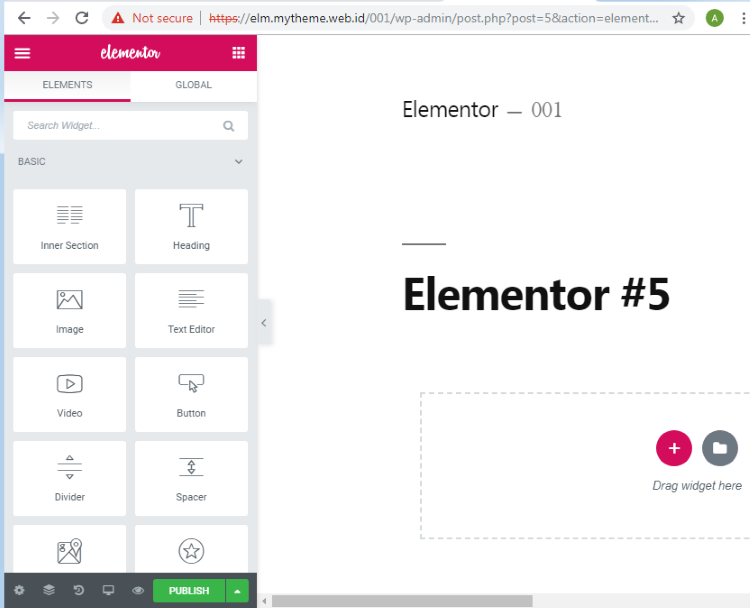Open the widgets grid icon in header
Image resolution: width=750 pixels, height=608 pixels.
[x=238, y=53]
